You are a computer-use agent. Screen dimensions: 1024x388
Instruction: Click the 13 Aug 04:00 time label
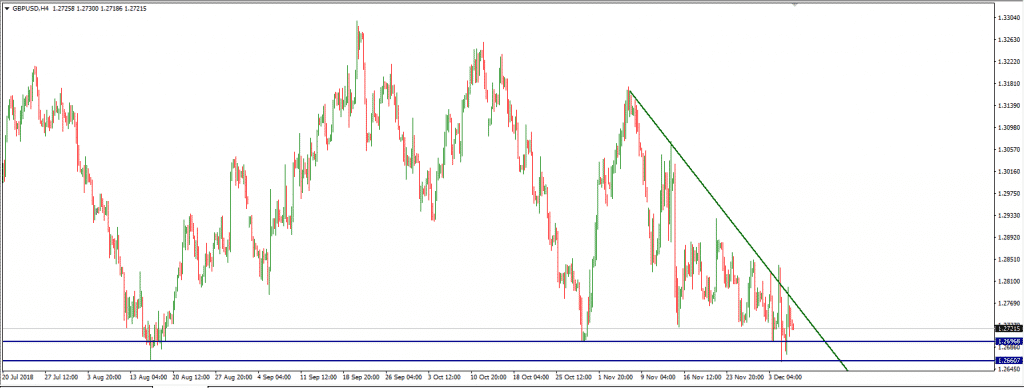(x=148, y=378)
